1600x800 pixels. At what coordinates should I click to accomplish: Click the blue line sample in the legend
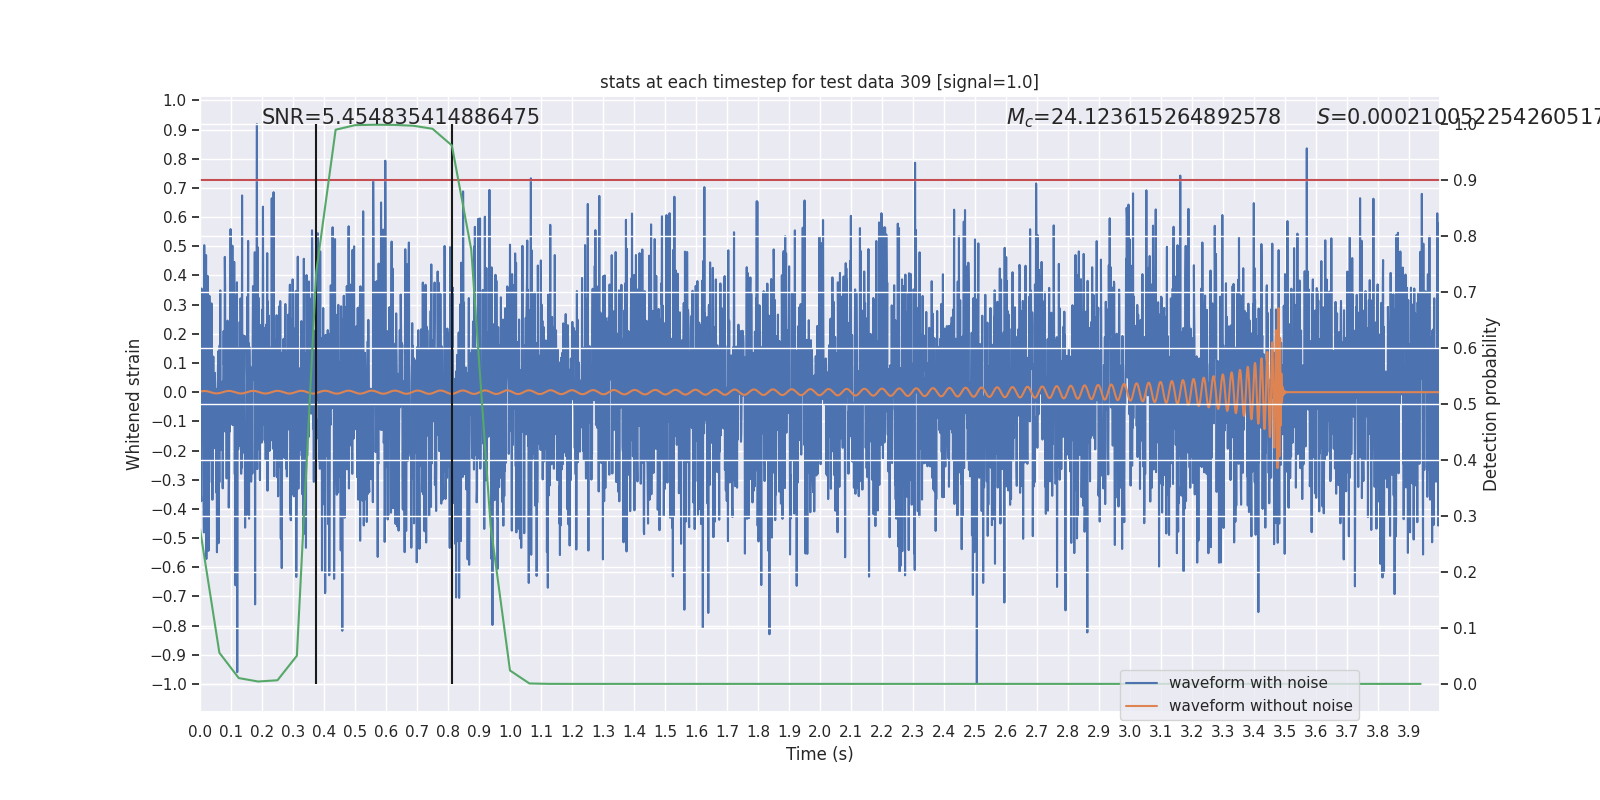click(x=1142, y=683)
